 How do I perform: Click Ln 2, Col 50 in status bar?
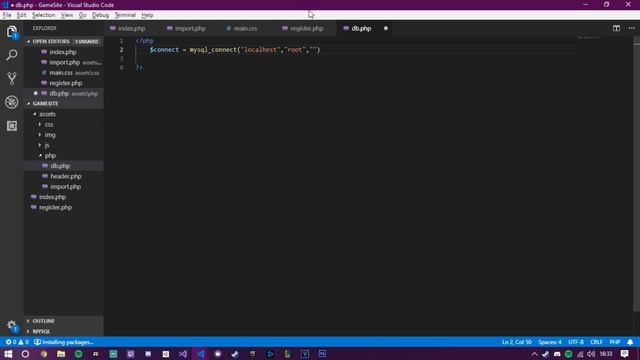[517, 342]
